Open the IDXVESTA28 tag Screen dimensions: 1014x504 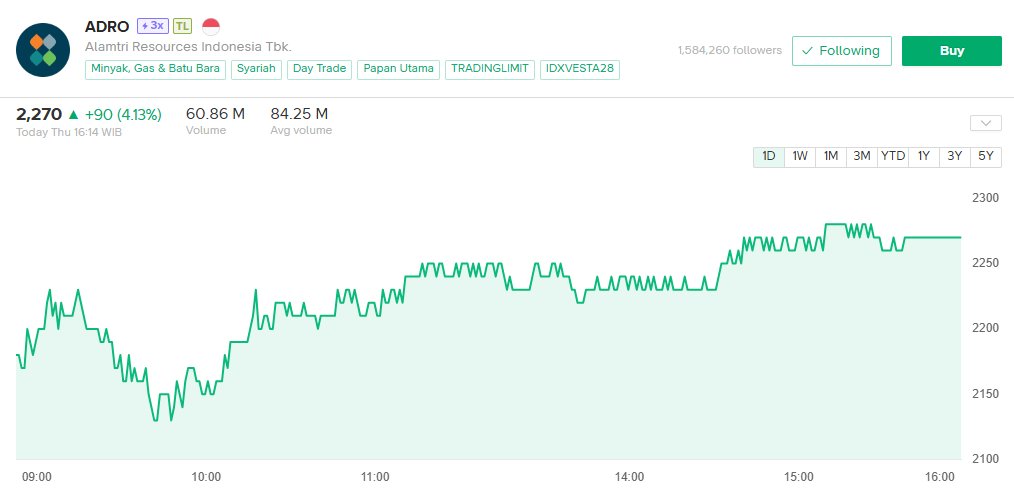coord(579,69)
